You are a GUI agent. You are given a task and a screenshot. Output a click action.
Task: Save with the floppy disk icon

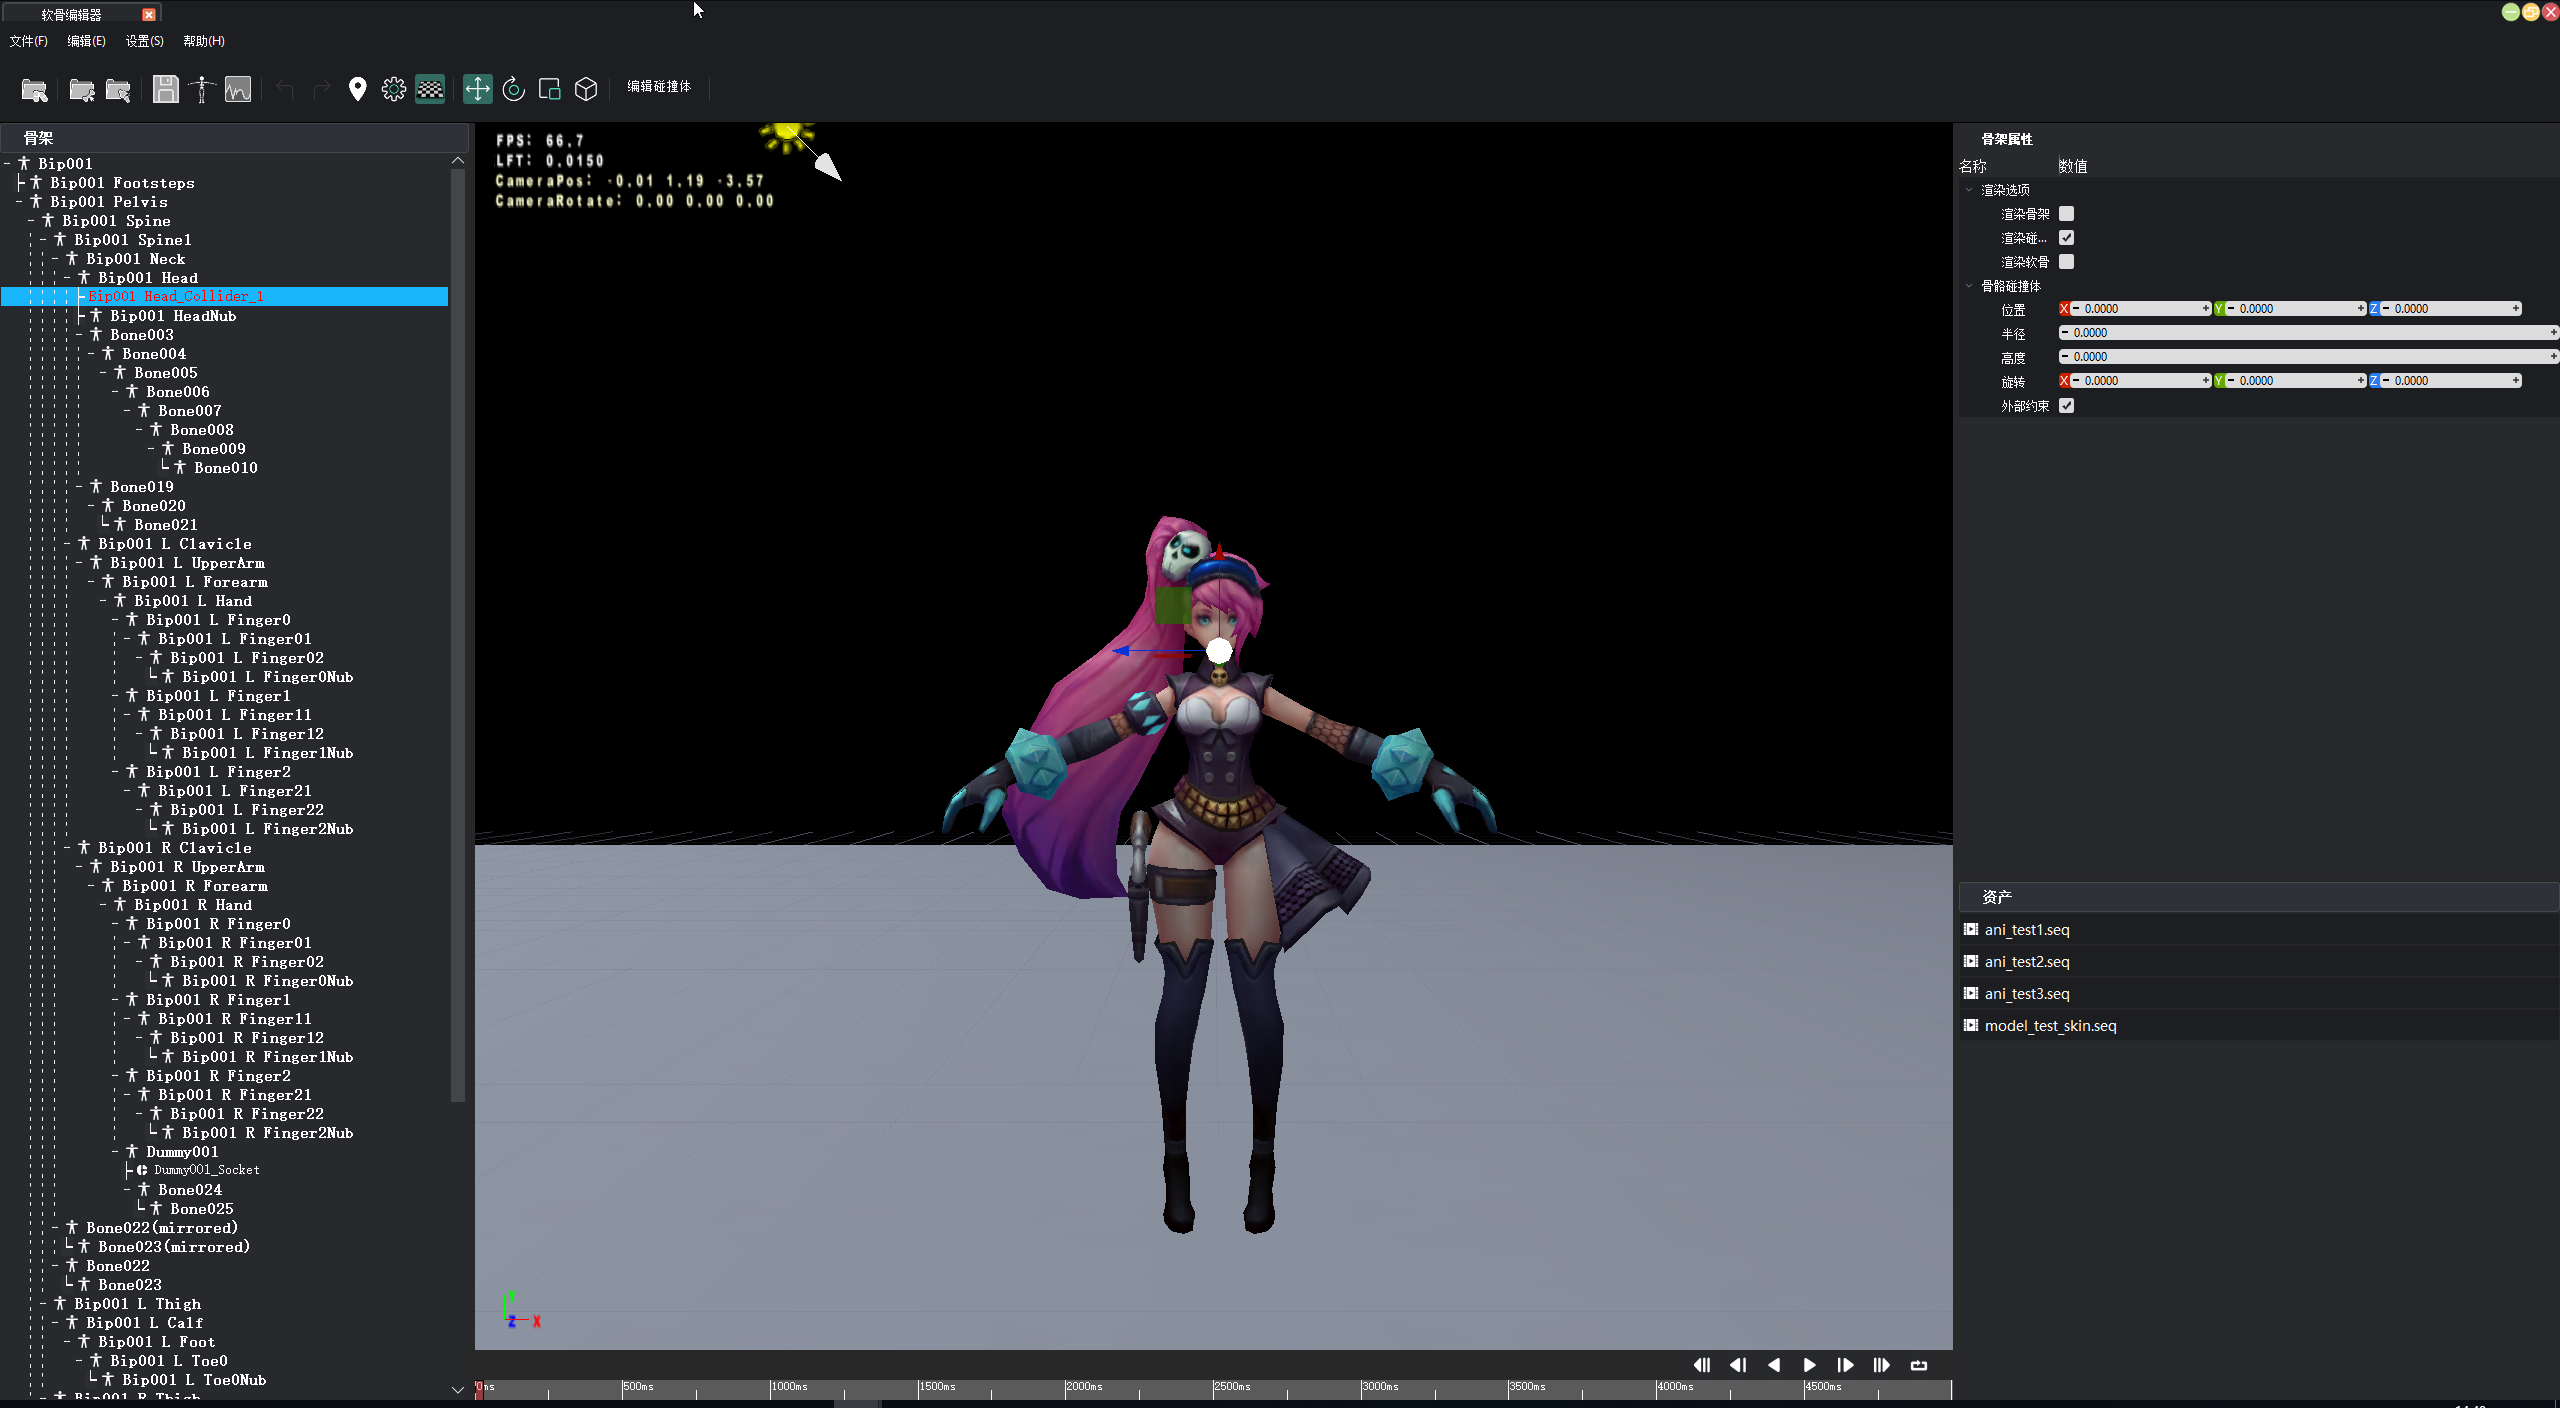coord(166,90)
